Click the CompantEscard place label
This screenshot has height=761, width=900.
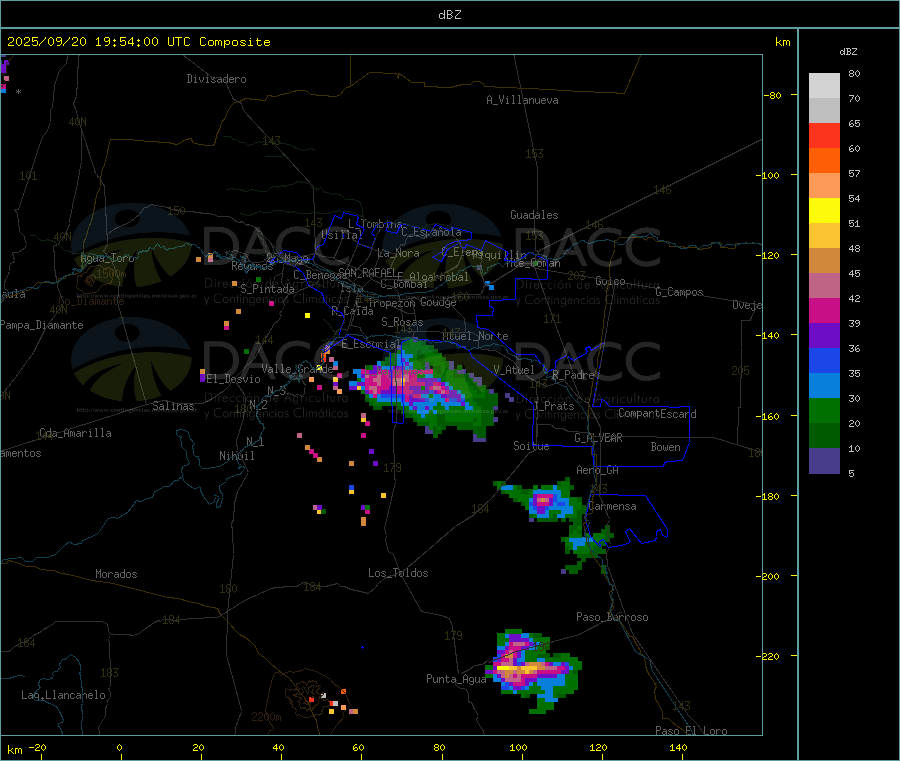657,413
